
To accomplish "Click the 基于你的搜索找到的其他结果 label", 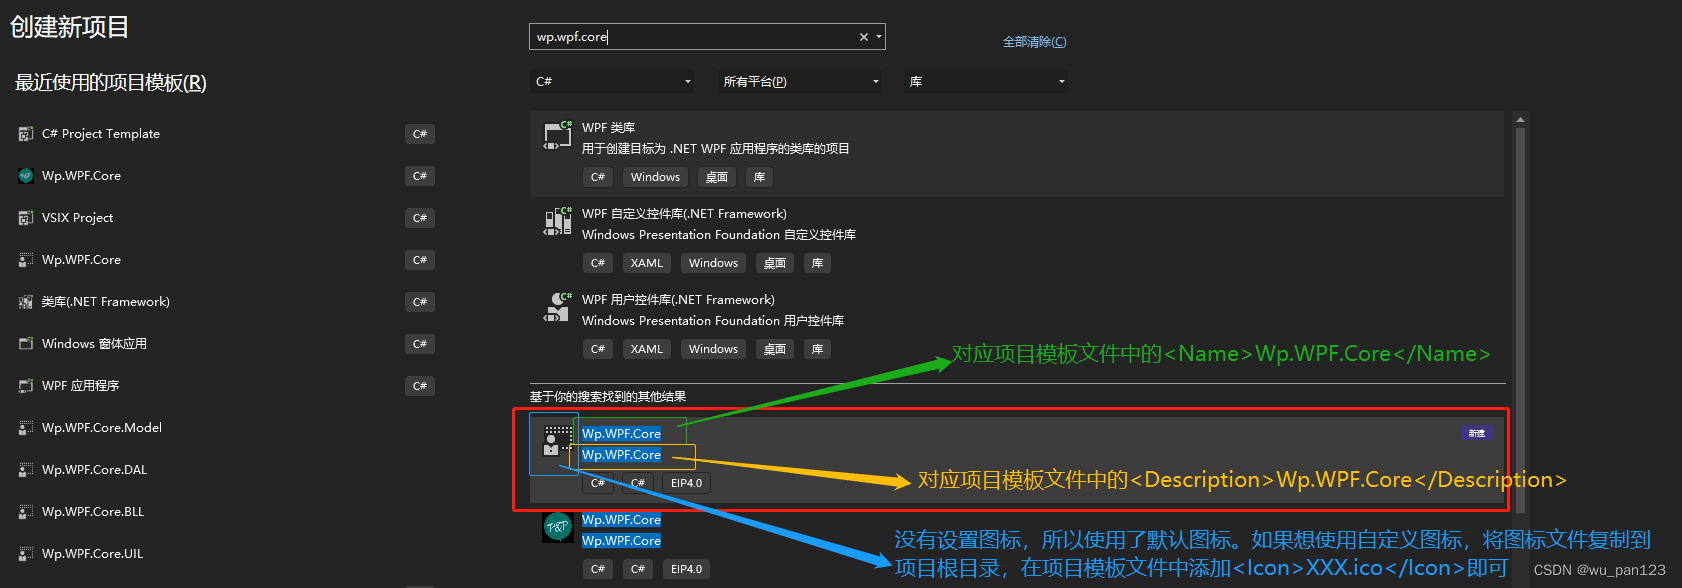I will 608,397.
